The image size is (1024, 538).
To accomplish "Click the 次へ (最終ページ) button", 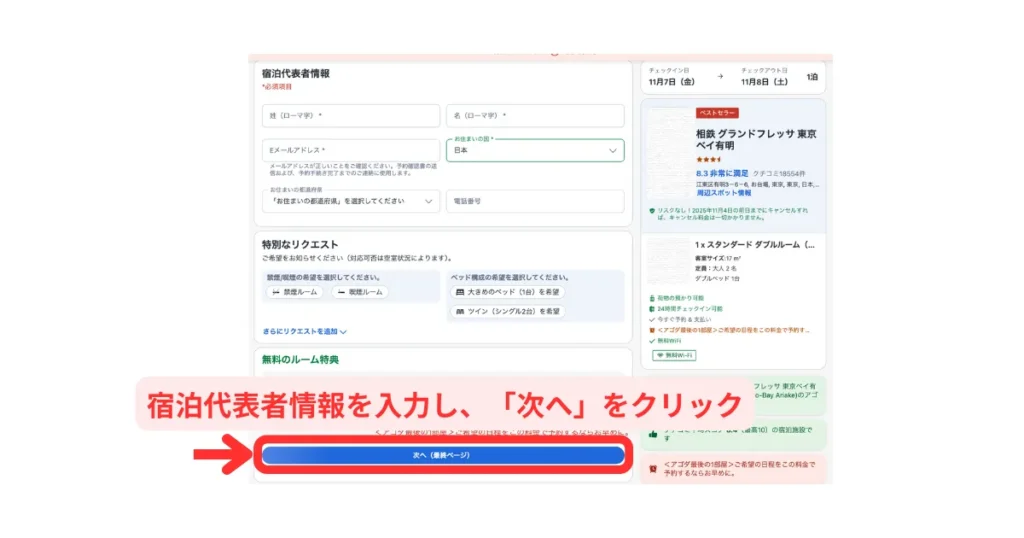I will click(x=442, y=455).
